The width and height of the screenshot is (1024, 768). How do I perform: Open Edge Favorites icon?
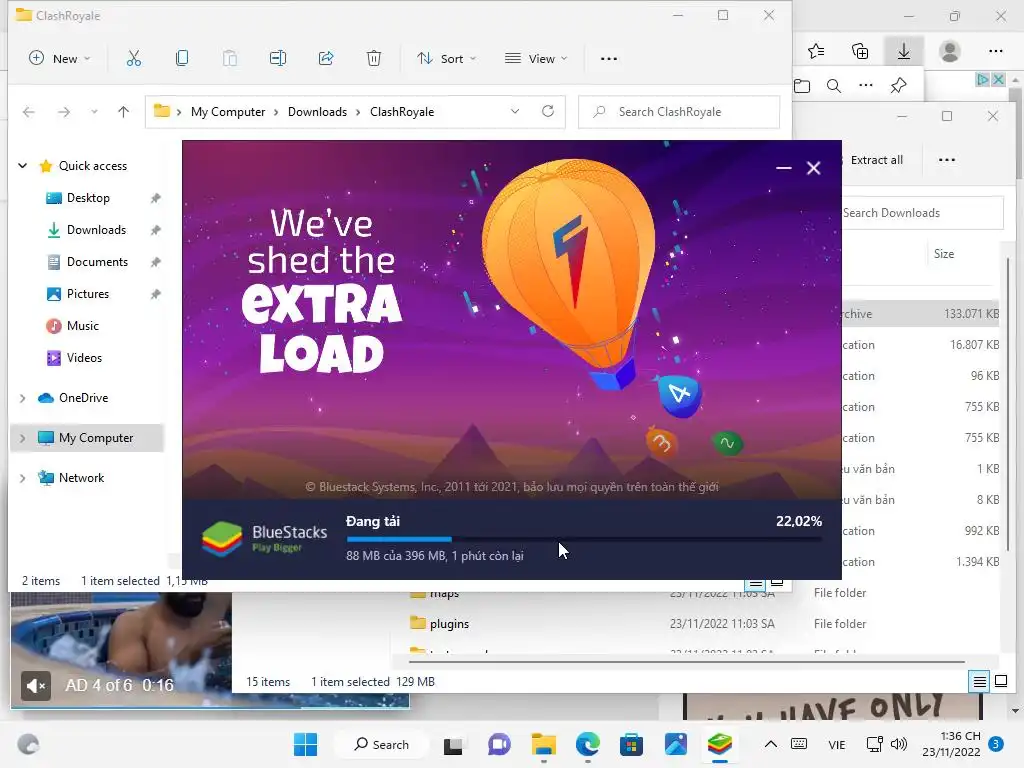tap(816, 51)
